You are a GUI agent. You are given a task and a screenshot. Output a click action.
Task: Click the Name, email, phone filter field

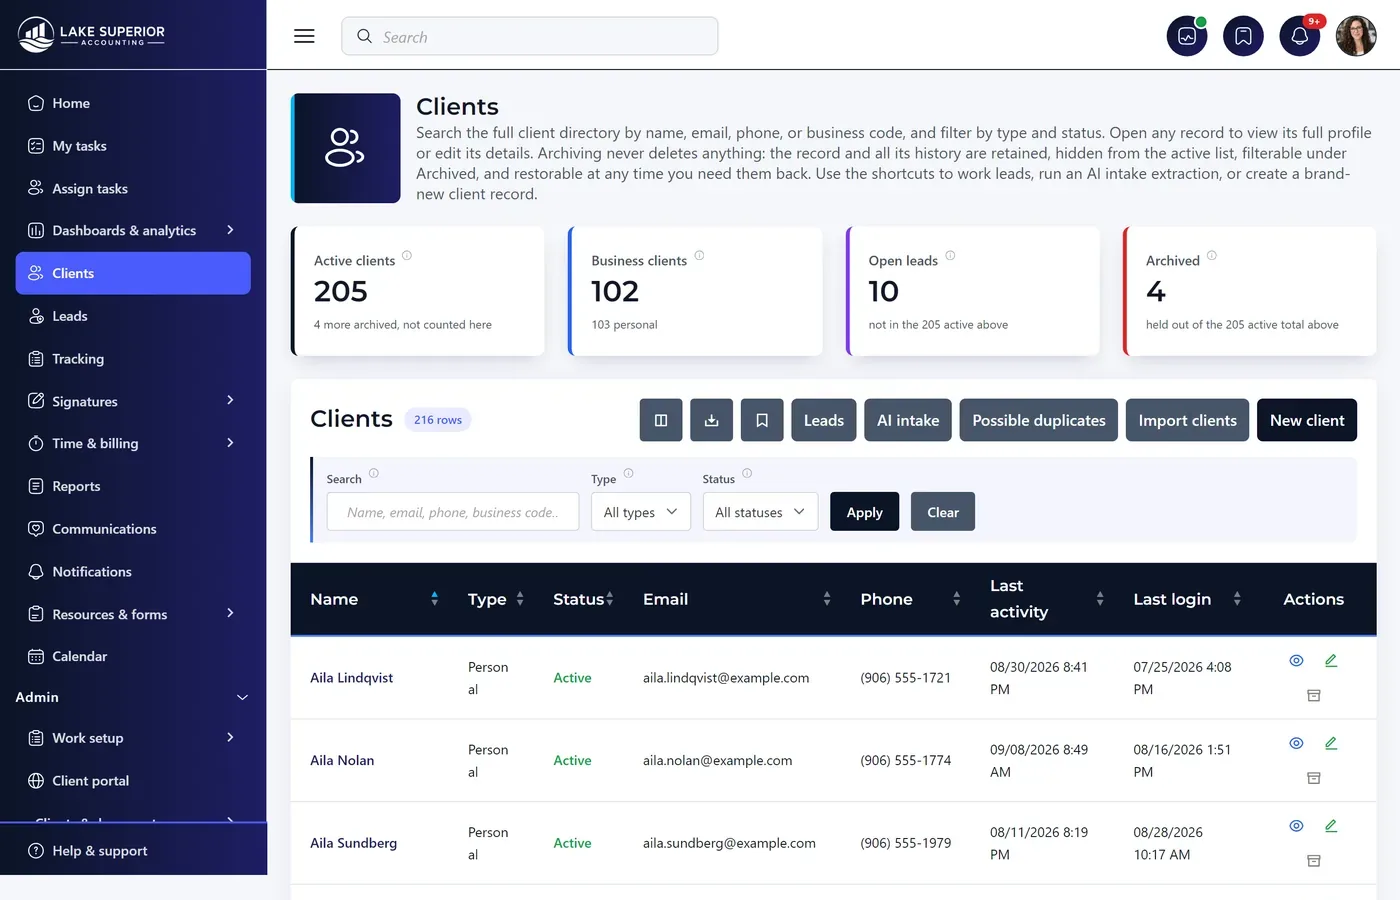[x=453, y=512]
